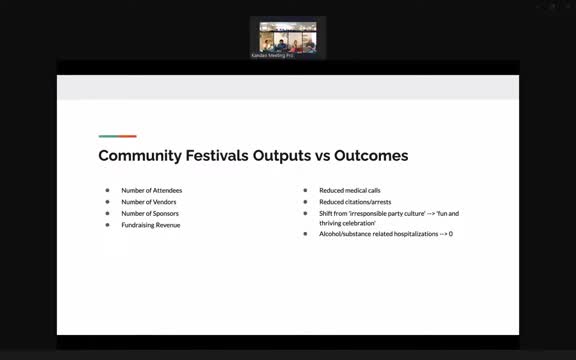Click the 'Reduced citations/arrests' bullet
This screenshot has width=576, height=360.
click(x=355, y=202)
